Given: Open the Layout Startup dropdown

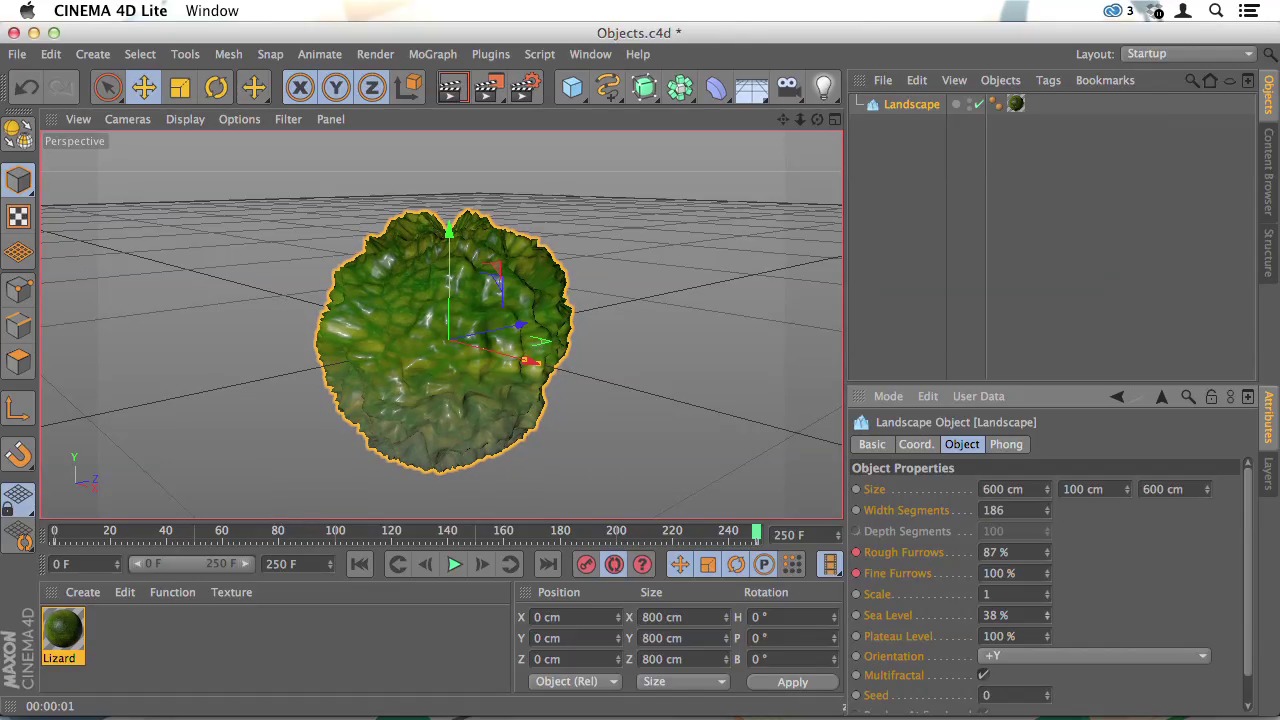Looking at the screenshot, I should tap(1188, 54).
